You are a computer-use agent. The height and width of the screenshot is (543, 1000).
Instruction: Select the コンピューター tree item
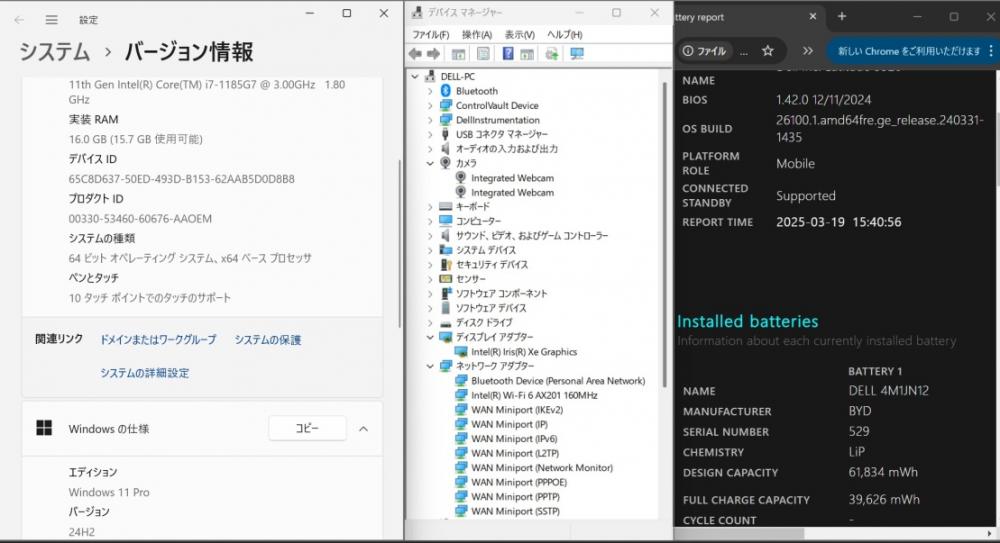478,221
